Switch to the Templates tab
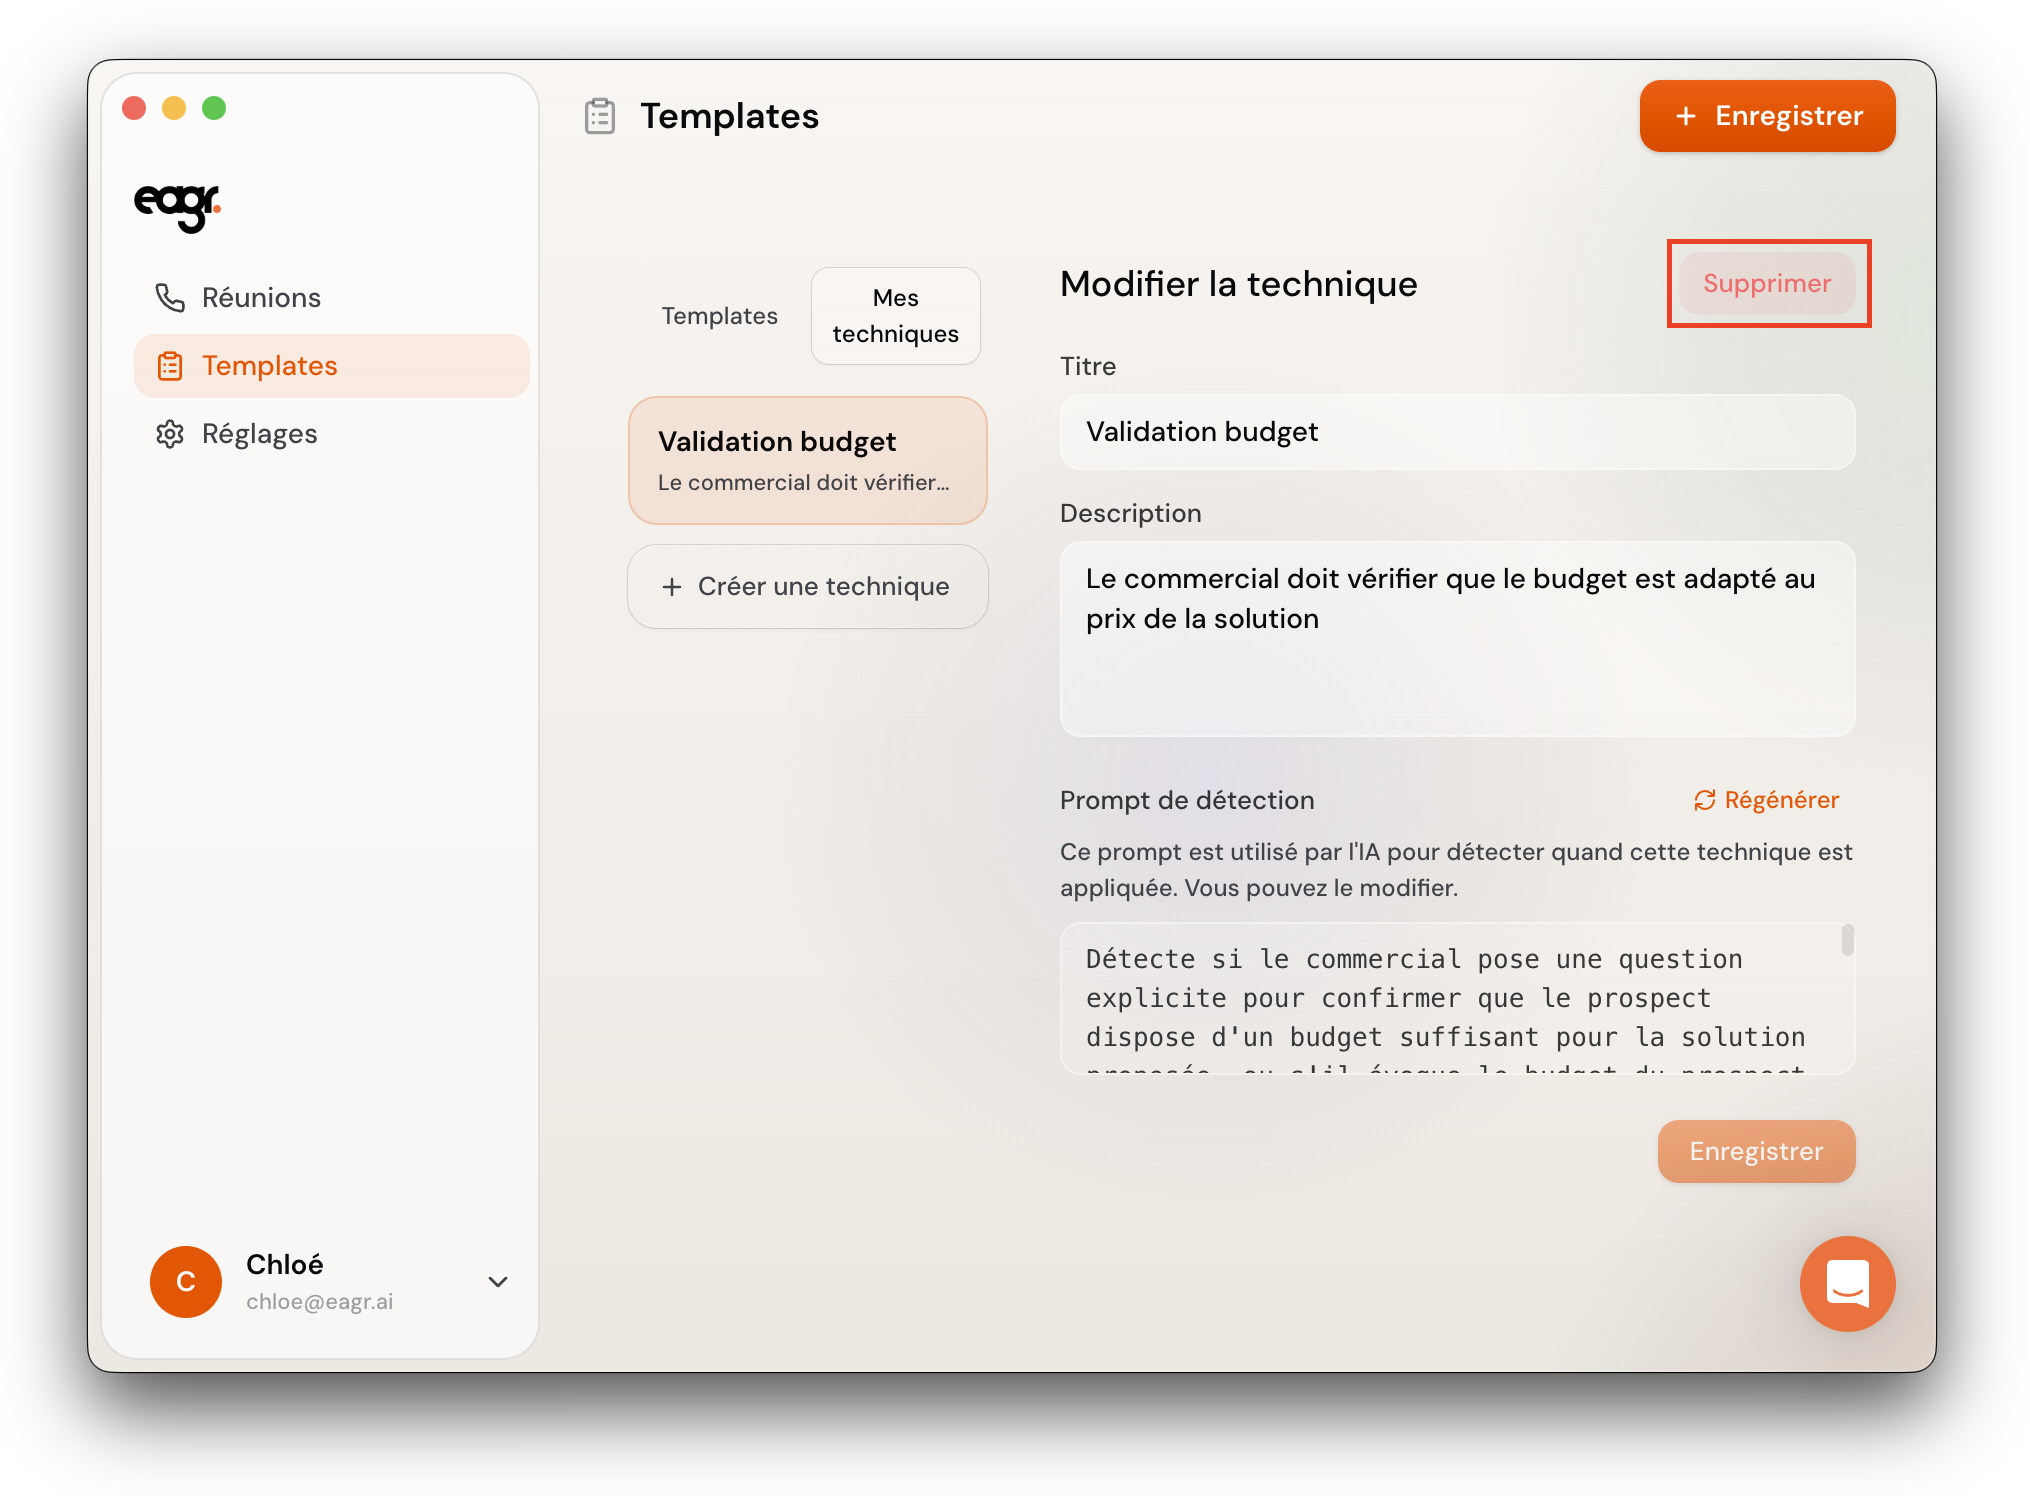Screen dimensions: 2030x1496 719,316
